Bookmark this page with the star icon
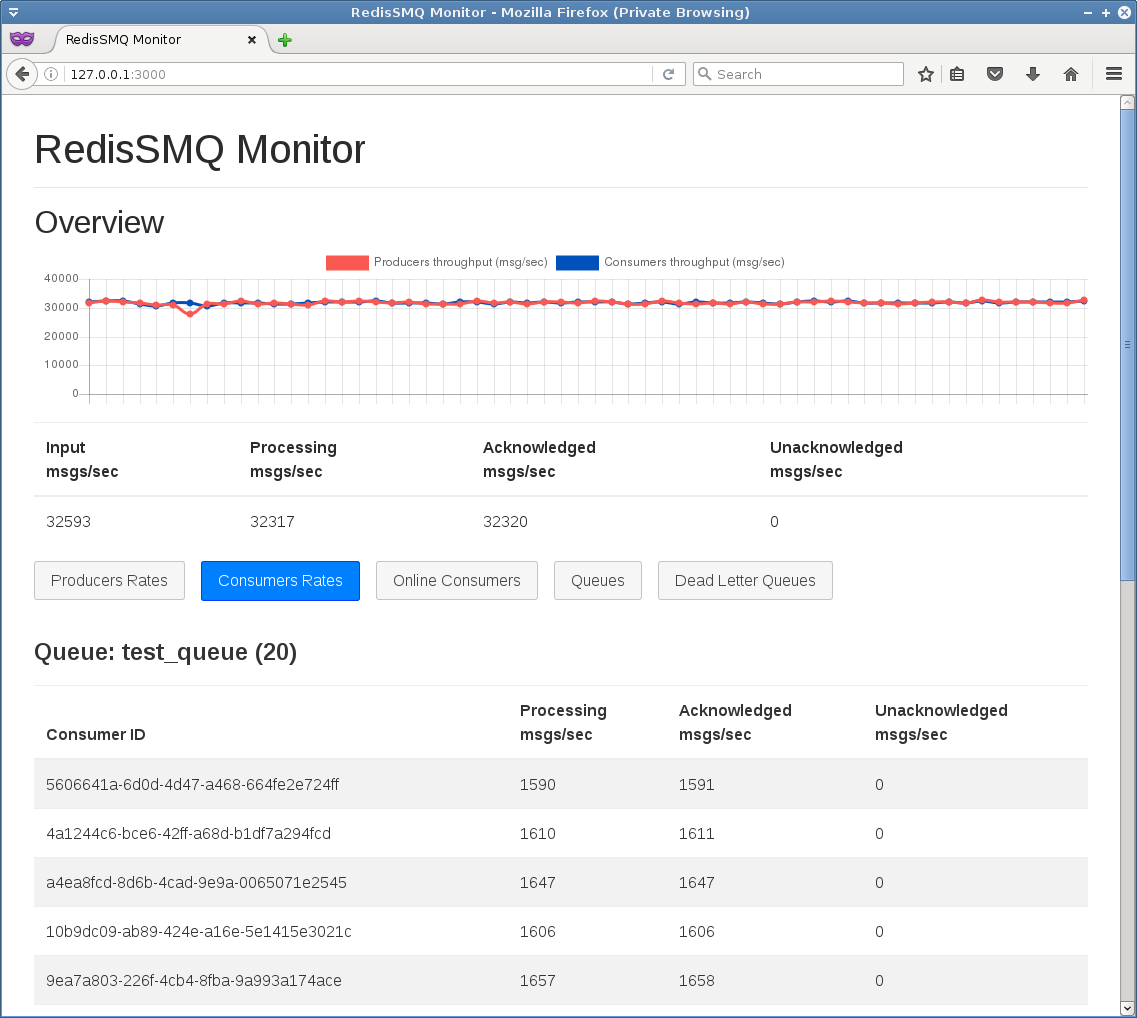 click(925, 74)
